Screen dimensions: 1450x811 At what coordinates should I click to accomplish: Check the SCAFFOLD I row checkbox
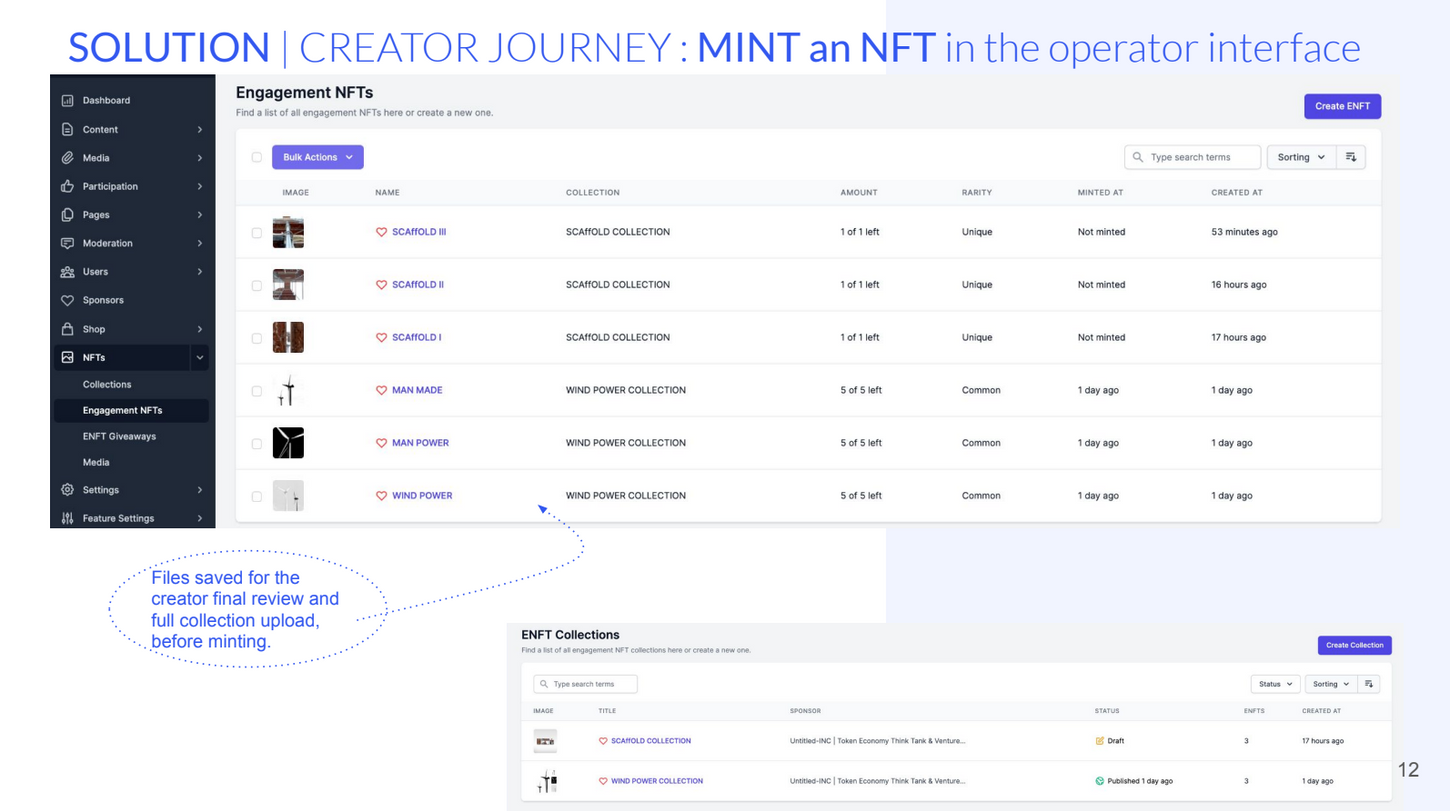point(257,338)
